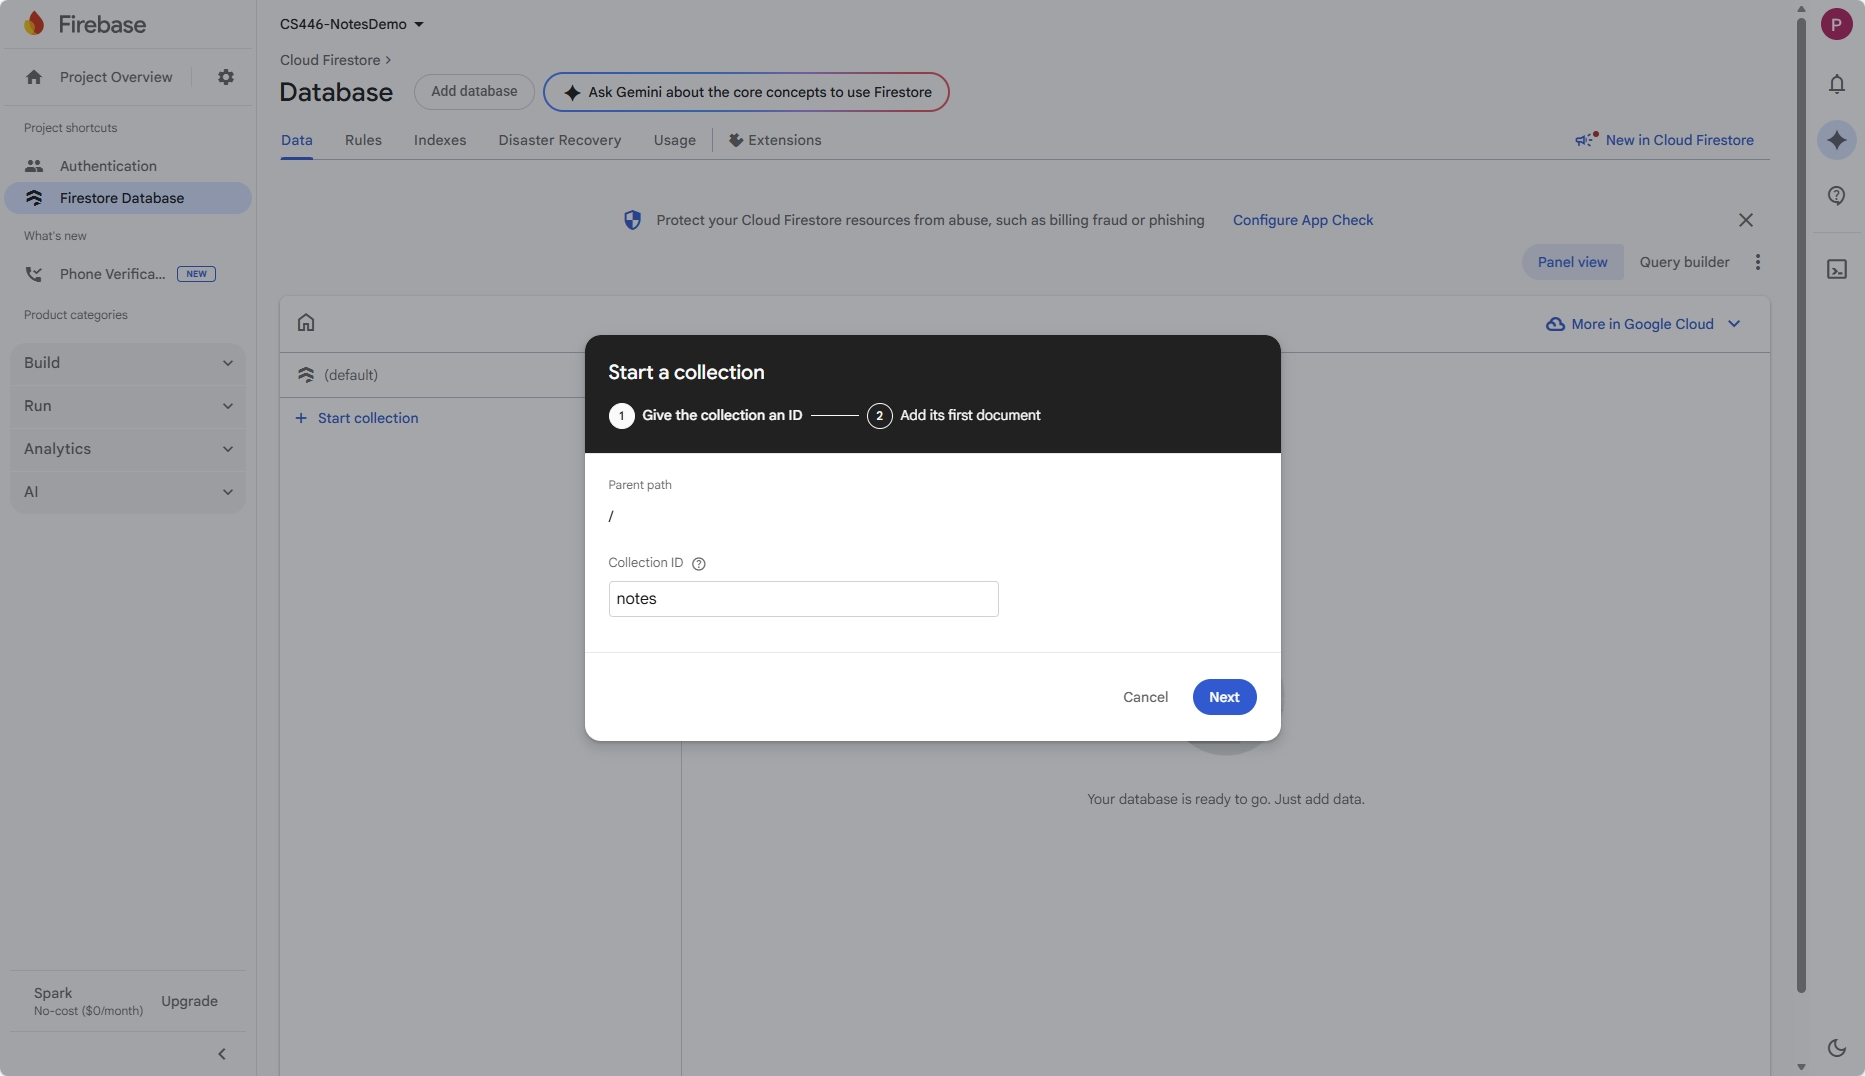
Task: Switch to Query builder view
Action: (1683, 262)
